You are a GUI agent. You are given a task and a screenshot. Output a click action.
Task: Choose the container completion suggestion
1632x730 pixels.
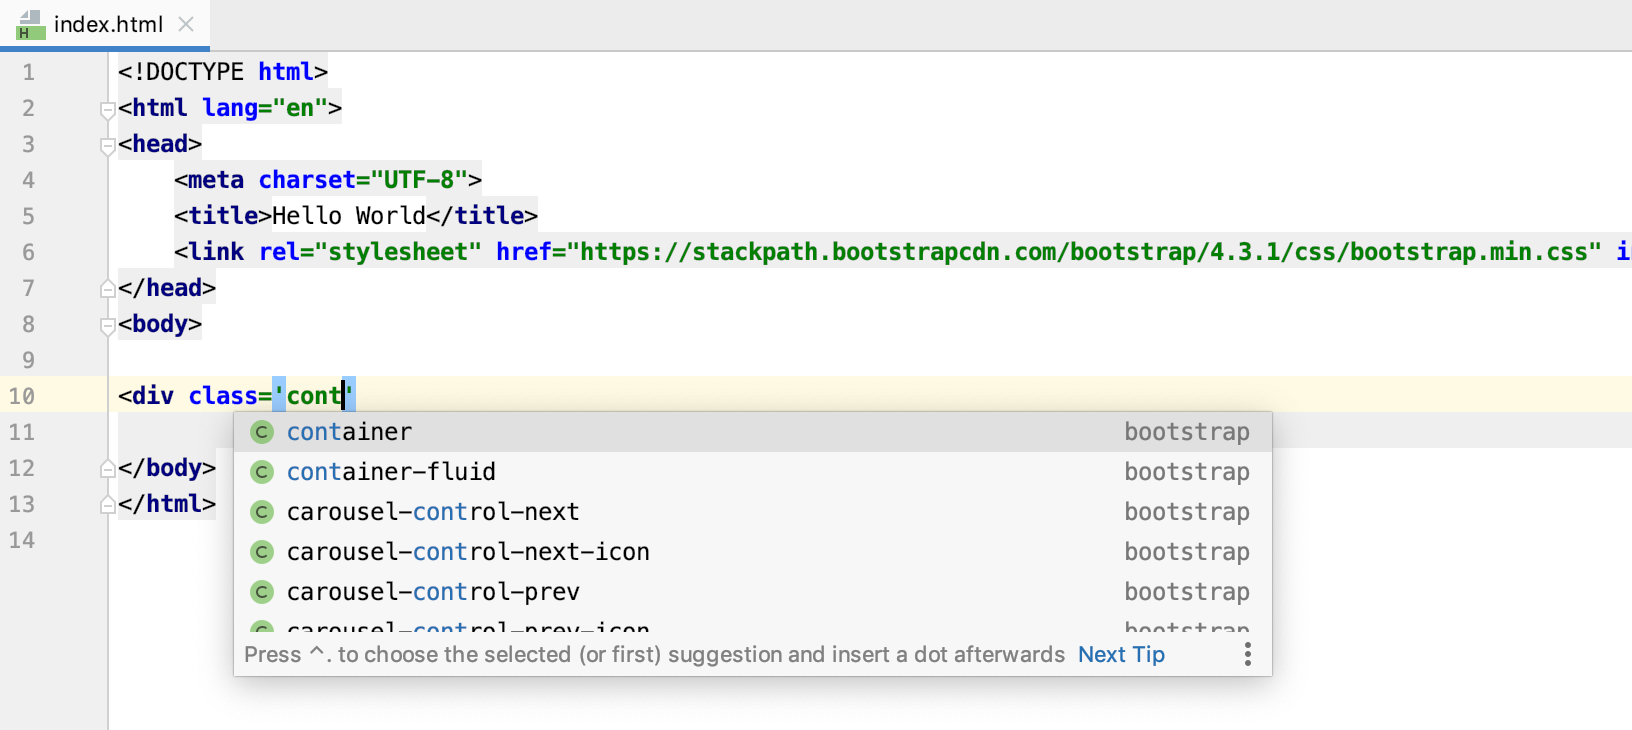(349, 432)
